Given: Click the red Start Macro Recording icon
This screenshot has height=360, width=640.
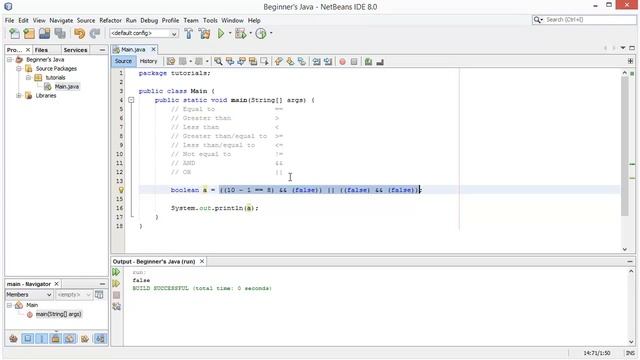Looking at the screenshot, I should point(342,62).
